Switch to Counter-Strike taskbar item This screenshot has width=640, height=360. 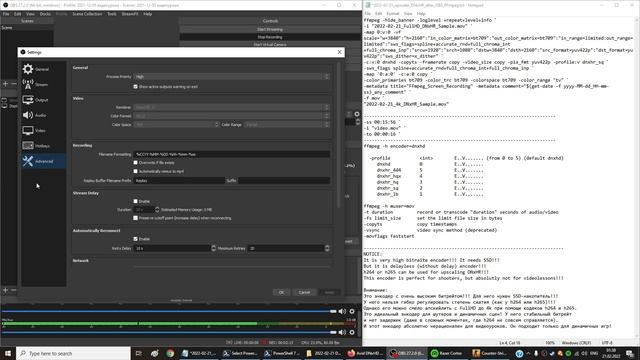point(489,353)
